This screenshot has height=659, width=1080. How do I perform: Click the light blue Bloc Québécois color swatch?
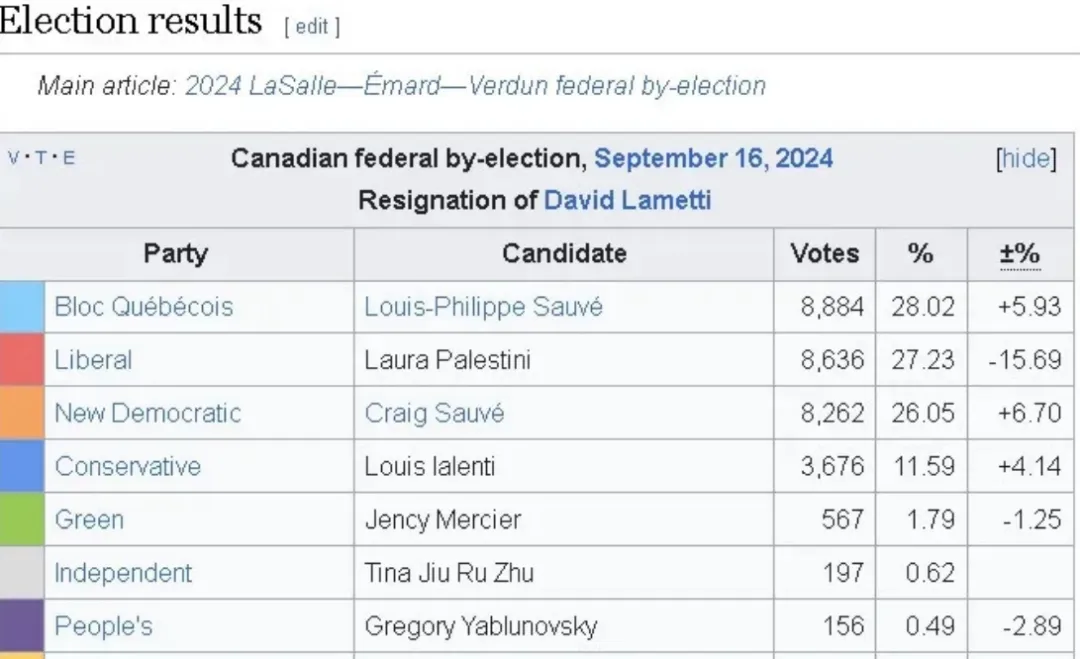[22, 307]
